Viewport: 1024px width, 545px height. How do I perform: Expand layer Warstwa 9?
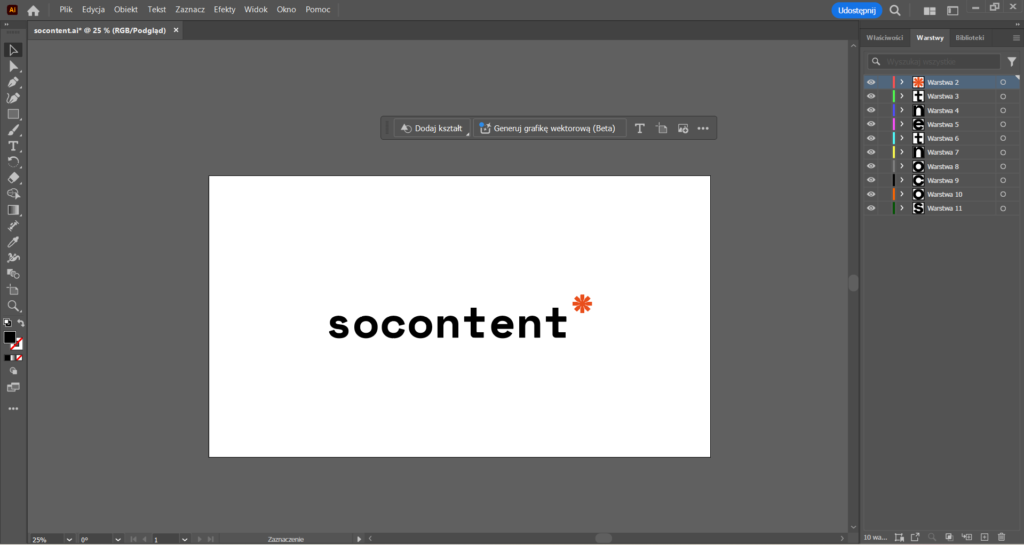(x=902, y=180)
